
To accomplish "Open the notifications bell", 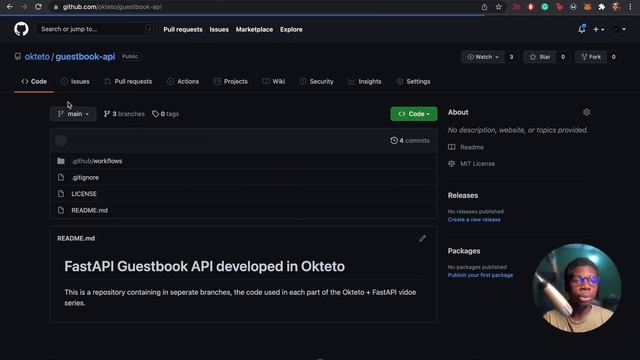I will point(582,29).
